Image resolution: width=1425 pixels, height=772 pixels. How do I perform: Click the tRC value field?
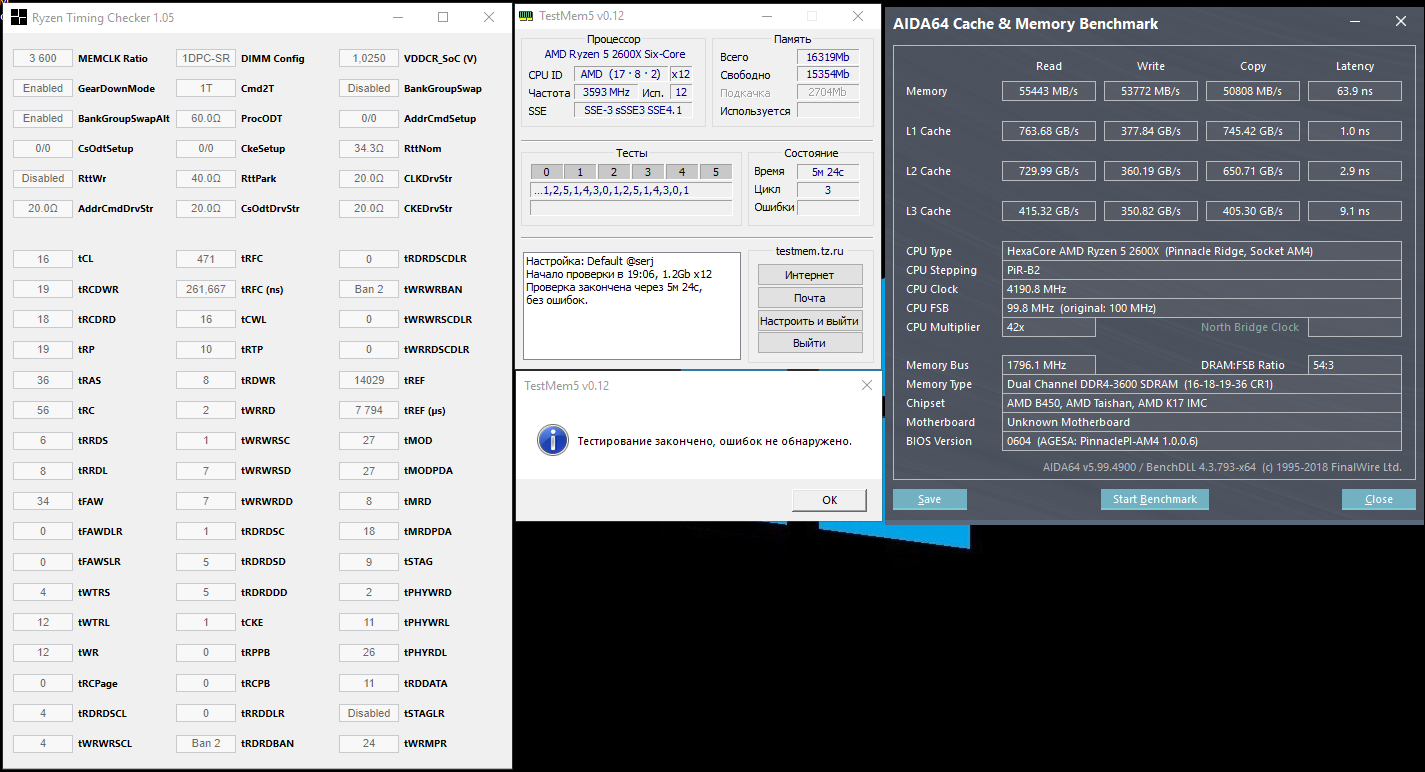(43, 410)
